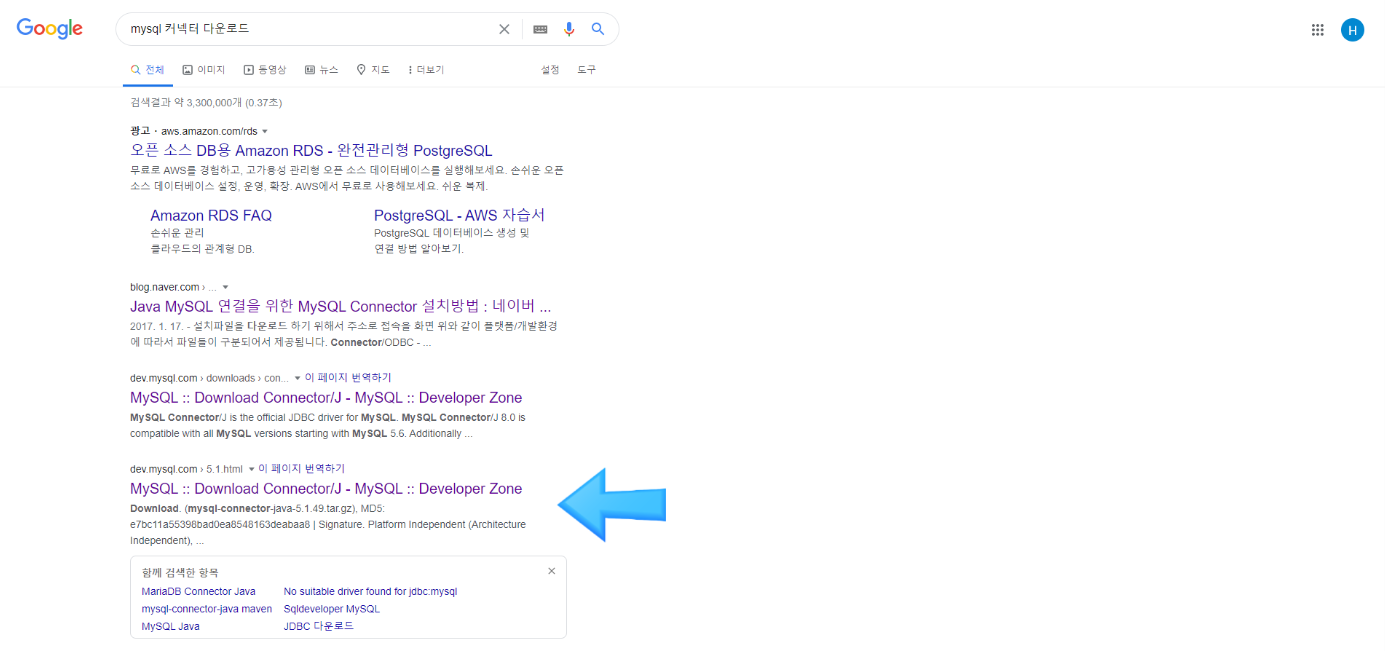Start voice search with microphone icon
Screen dimensions: 1385x651
tap(569, 29)
